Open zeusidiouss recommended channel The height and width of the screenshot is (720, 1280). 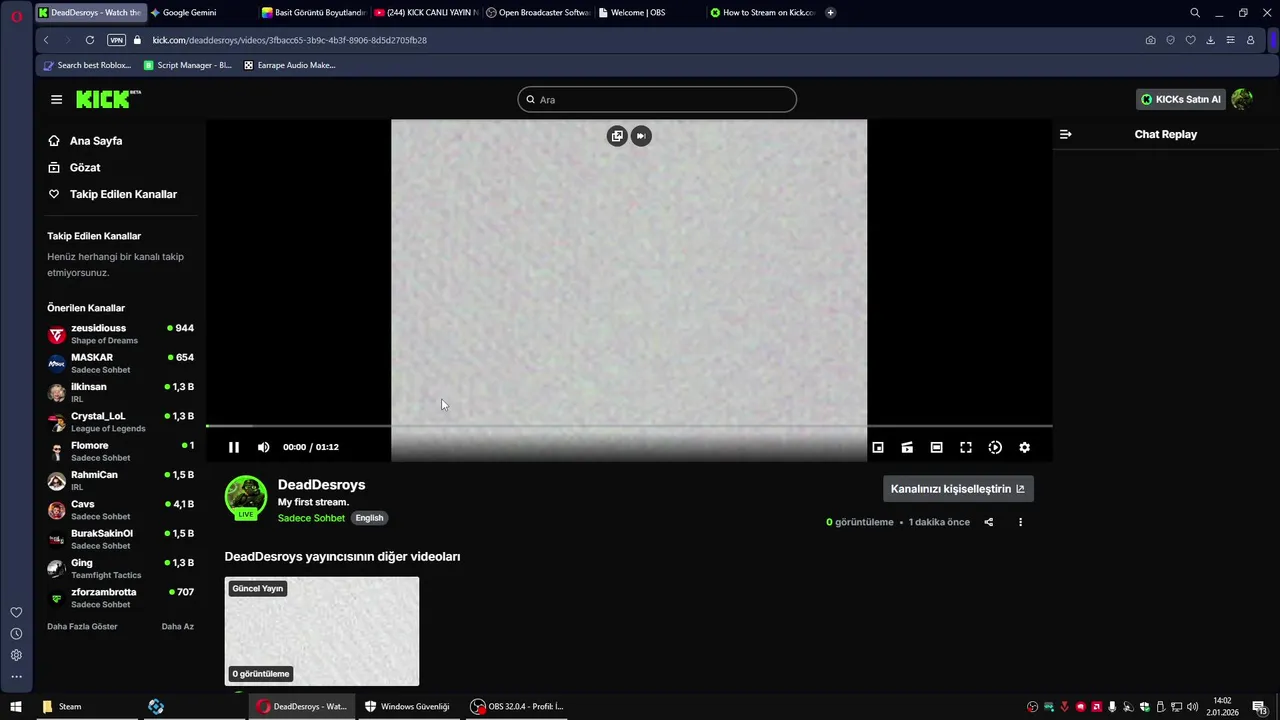tap(121, 334)
